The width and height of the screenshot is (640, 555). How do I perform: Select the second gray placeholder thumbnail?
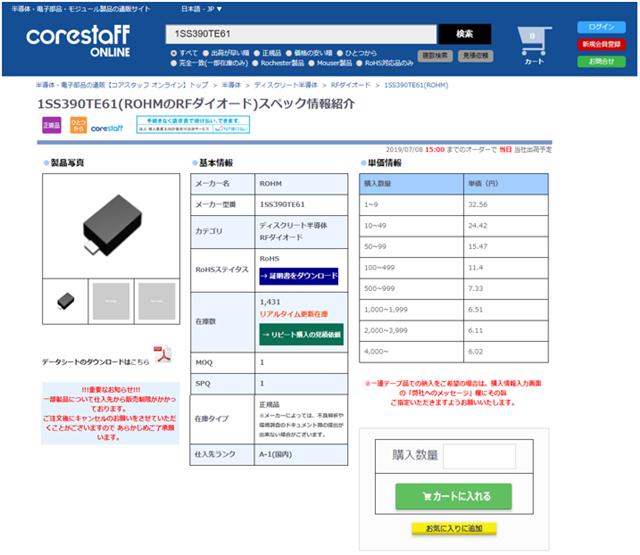coord(111,302)
